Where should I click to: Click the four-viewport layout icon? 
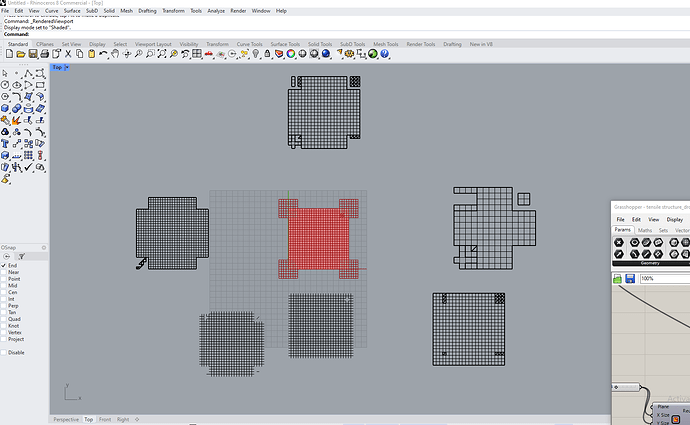[x=197, y=54]
